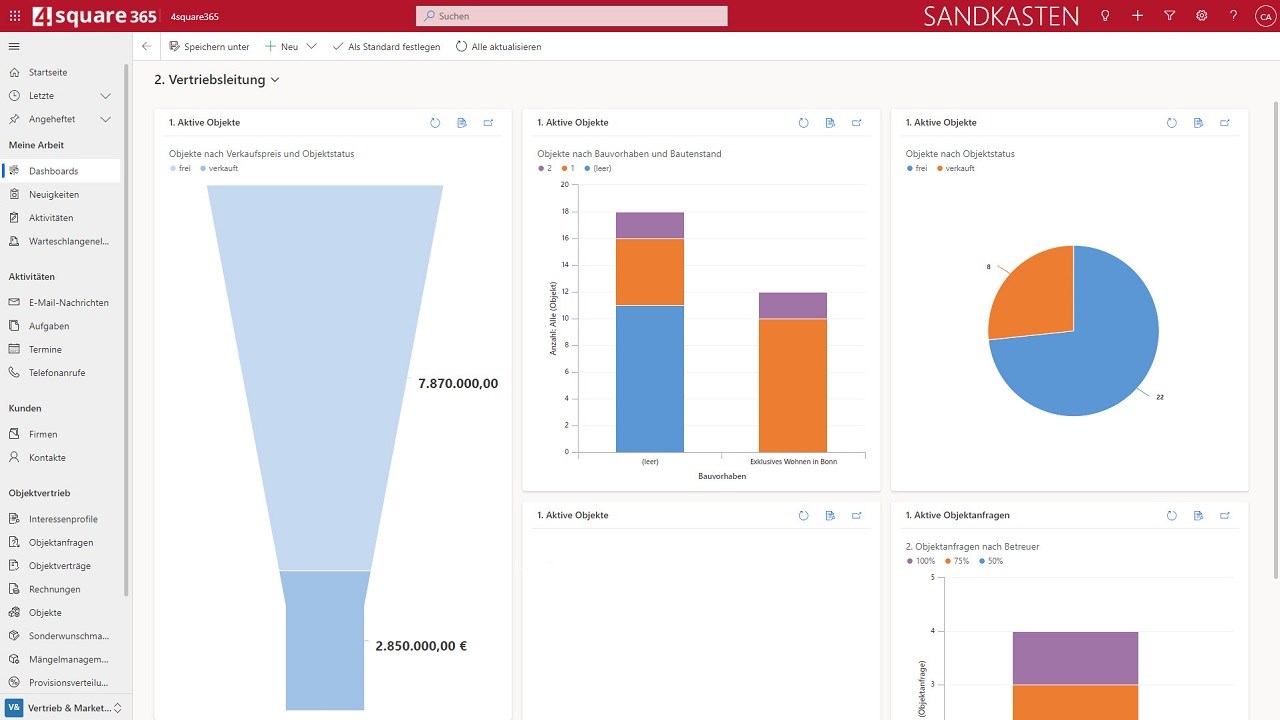The image size is (1280, 720).
Task: Open Objektverträge in the sidebar
Action: pyautogui.click(x=60, y=566)
